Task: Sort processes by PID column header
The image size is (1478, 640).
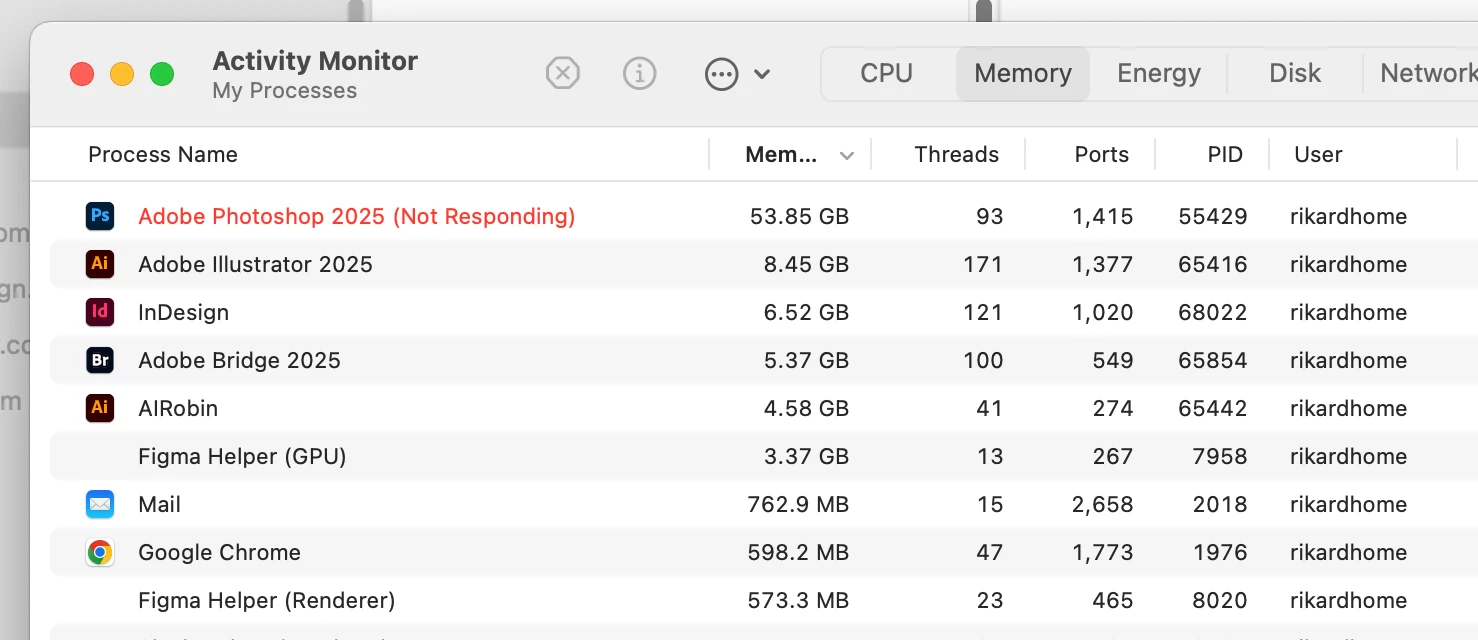Action: click(x=1224, y=155)
